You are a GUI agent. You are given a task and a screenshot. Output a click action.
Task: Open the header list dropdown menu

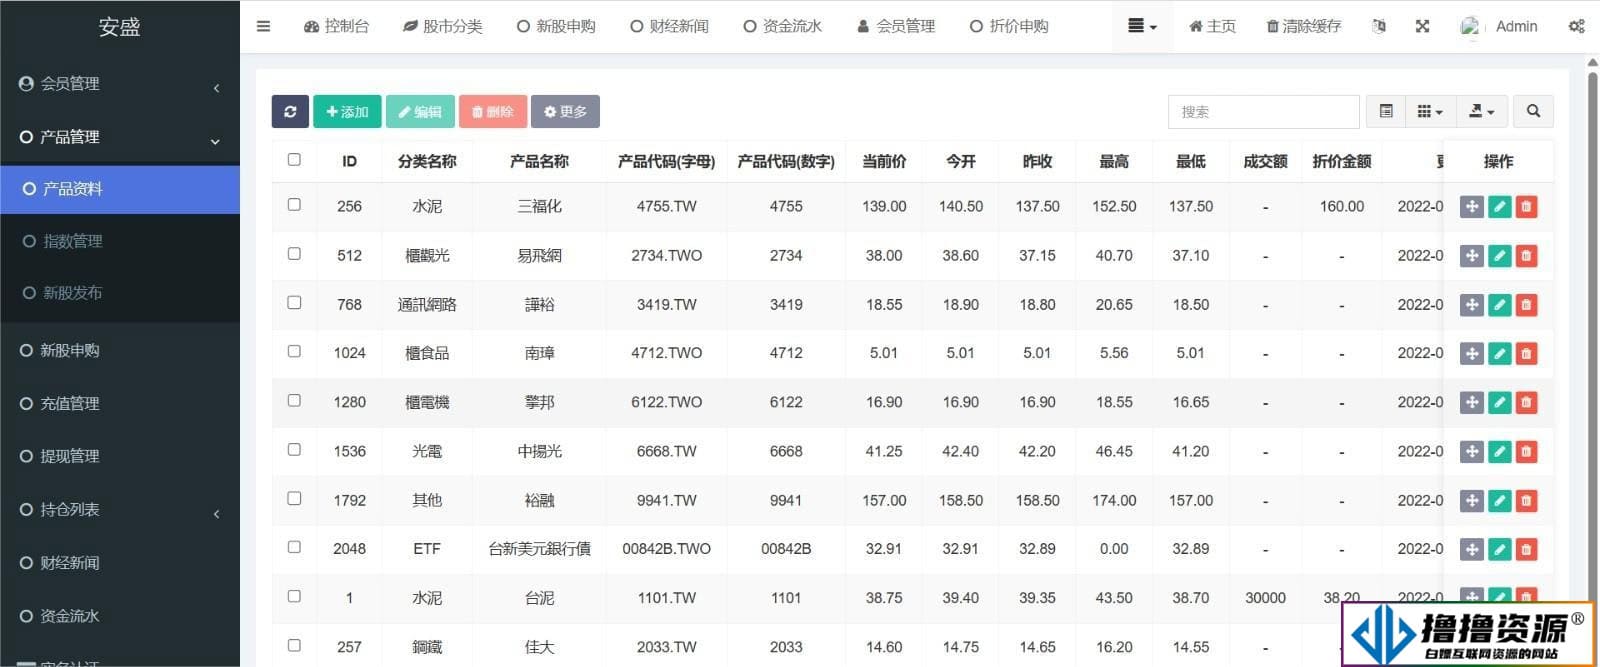click(x=1142, y=26)
